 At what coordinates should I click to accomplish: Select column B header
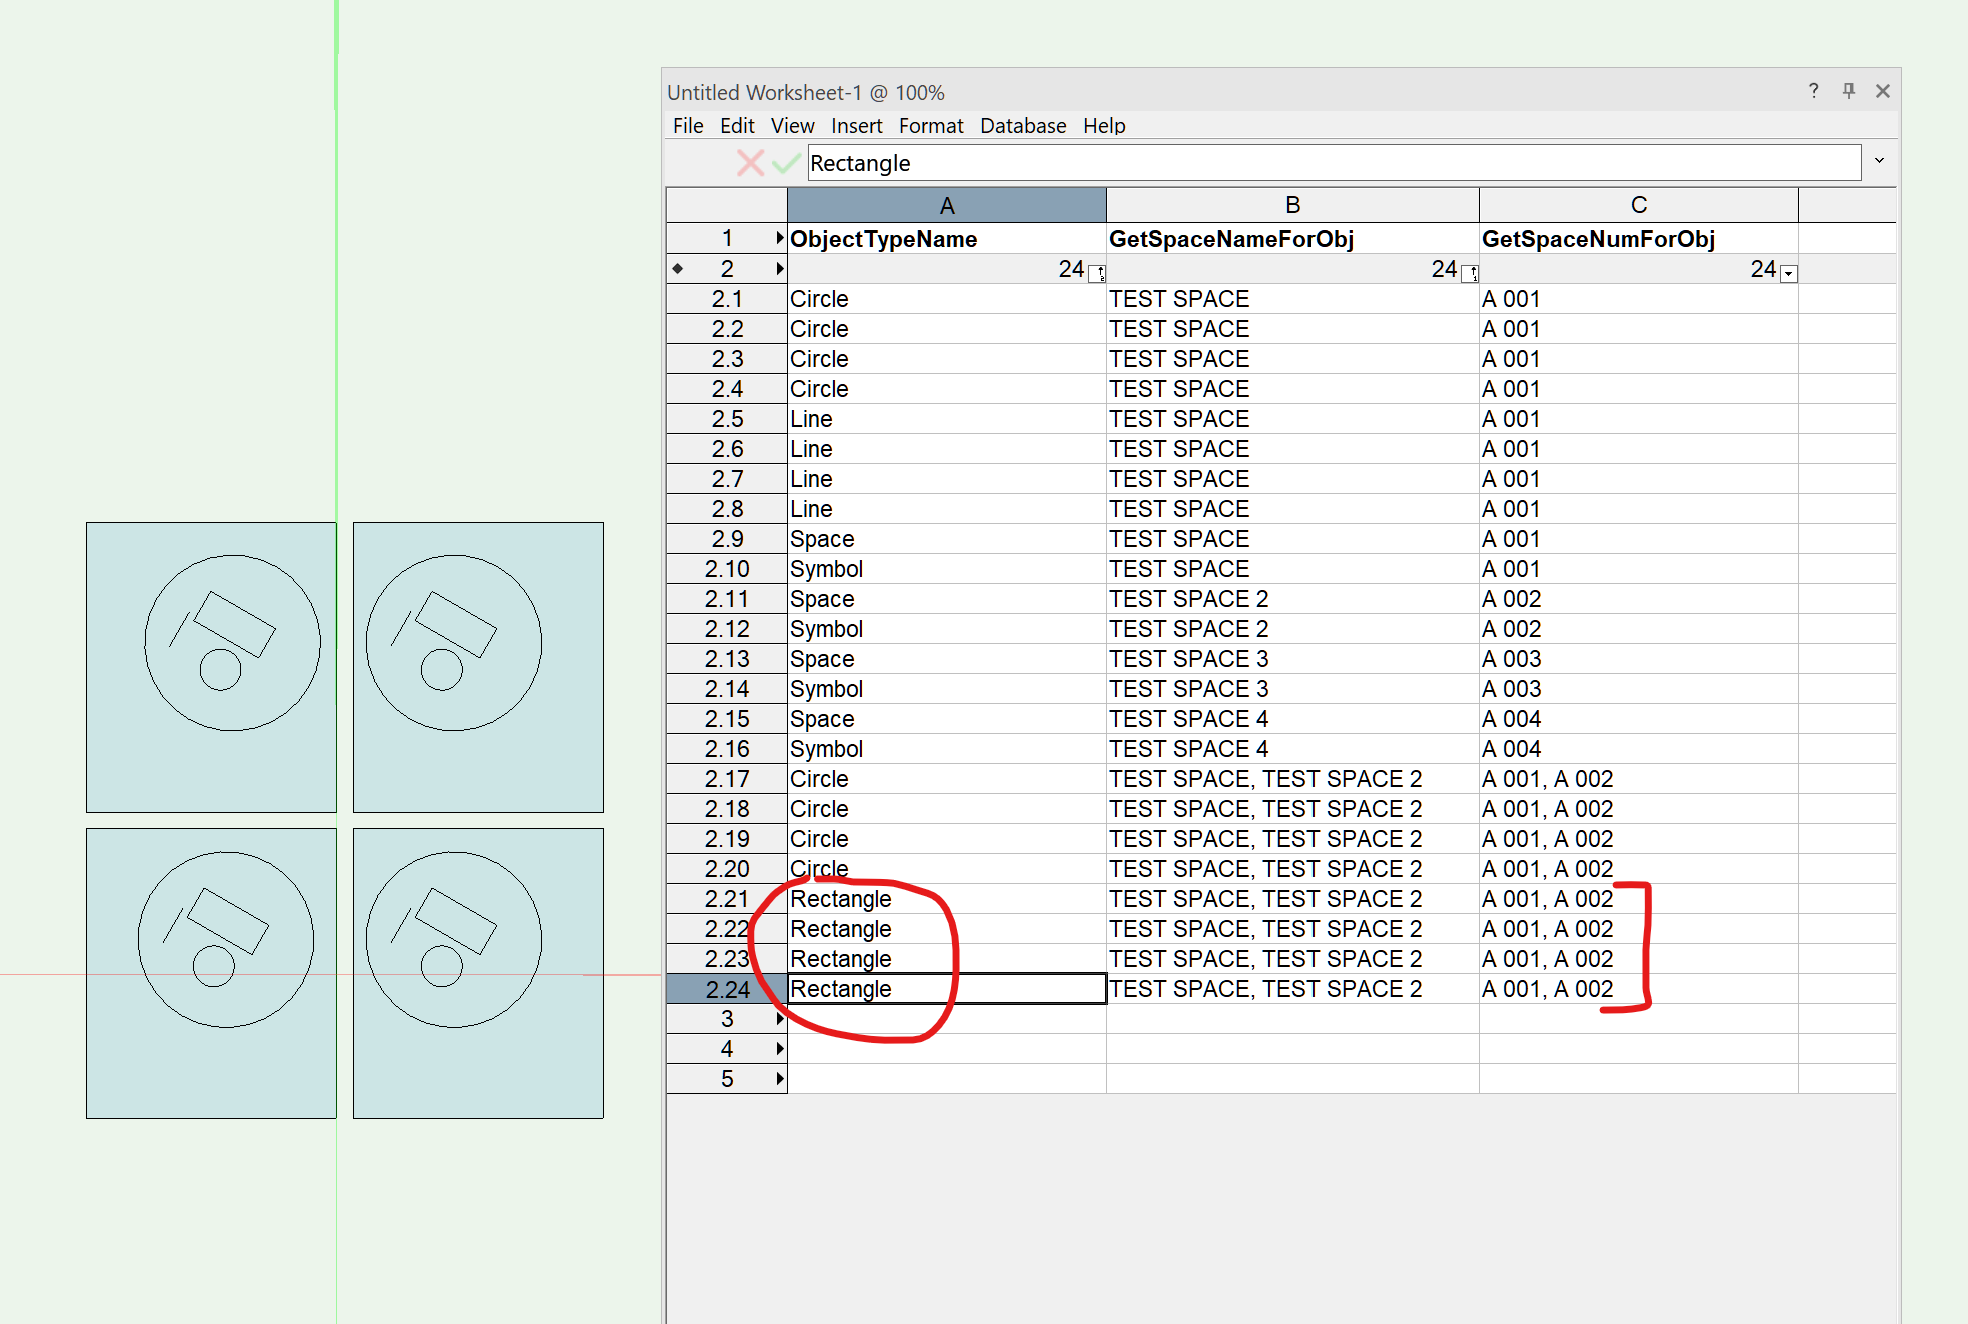point(1292,205)
